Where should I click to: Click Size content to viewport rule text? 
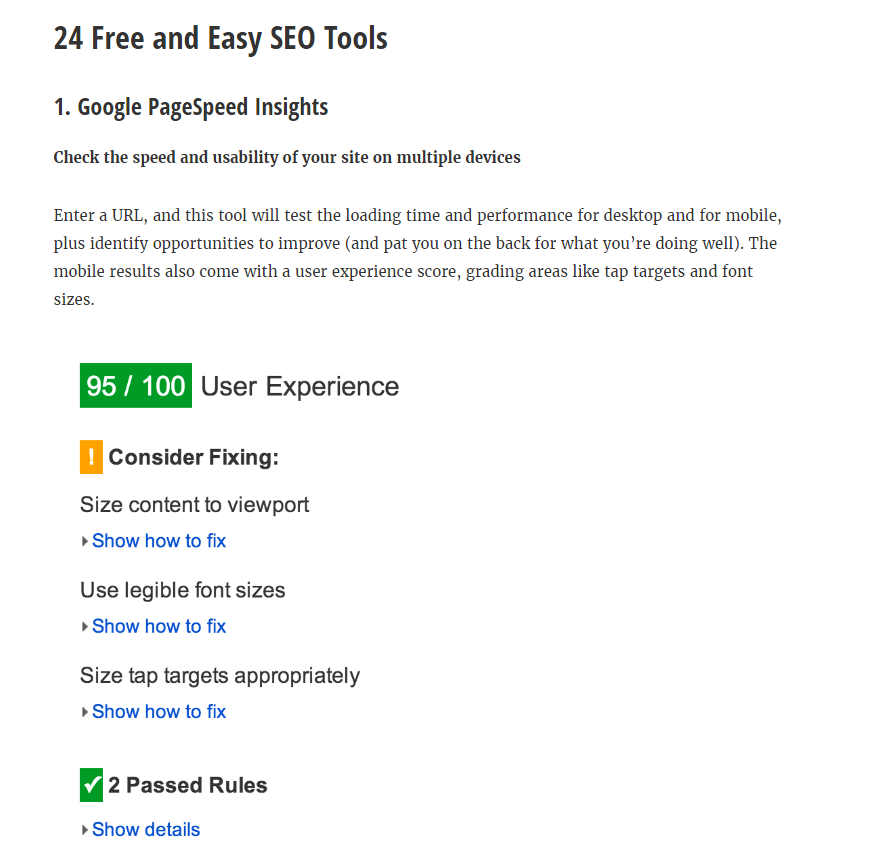(x=195, y=505)
